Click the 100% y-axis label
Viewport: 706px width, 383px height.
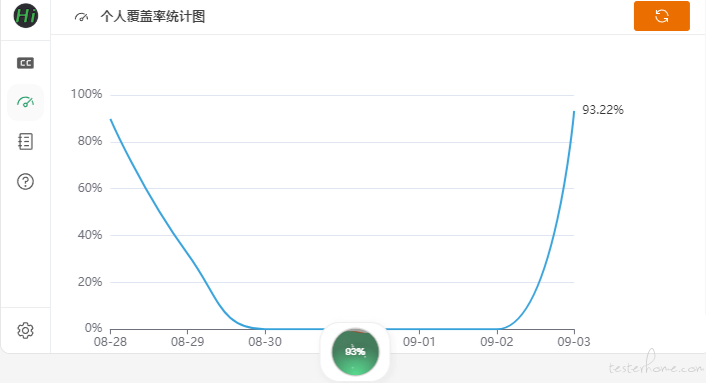86,94
